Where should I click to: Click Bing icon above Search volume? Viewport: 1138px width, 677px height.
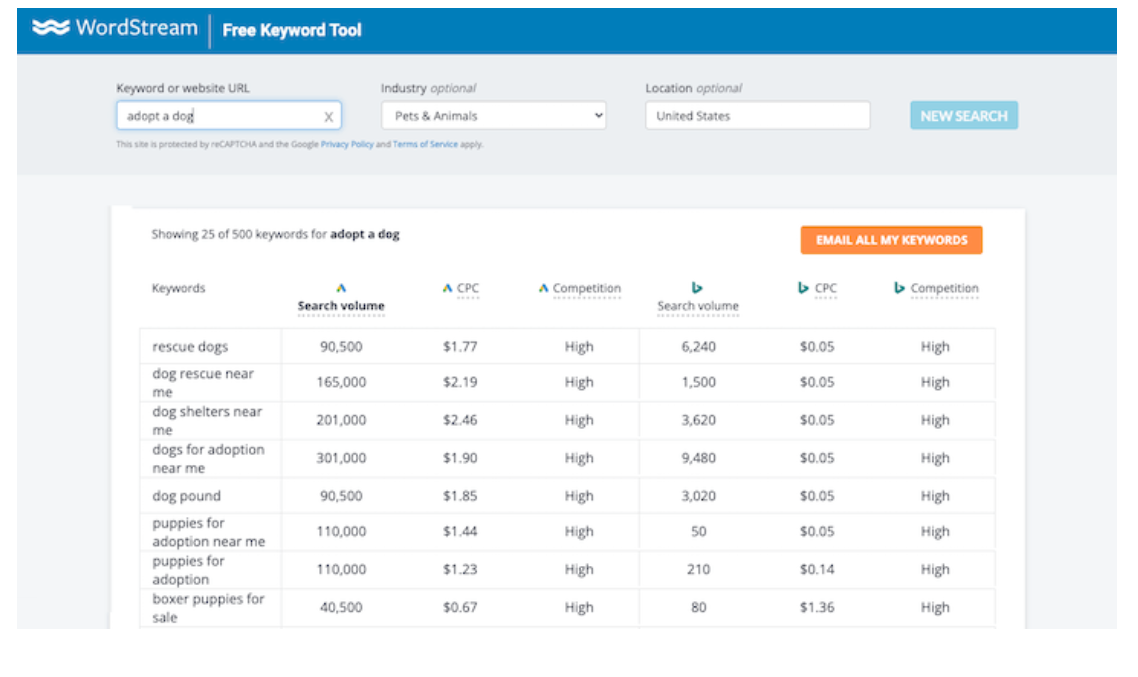(697, 288)
